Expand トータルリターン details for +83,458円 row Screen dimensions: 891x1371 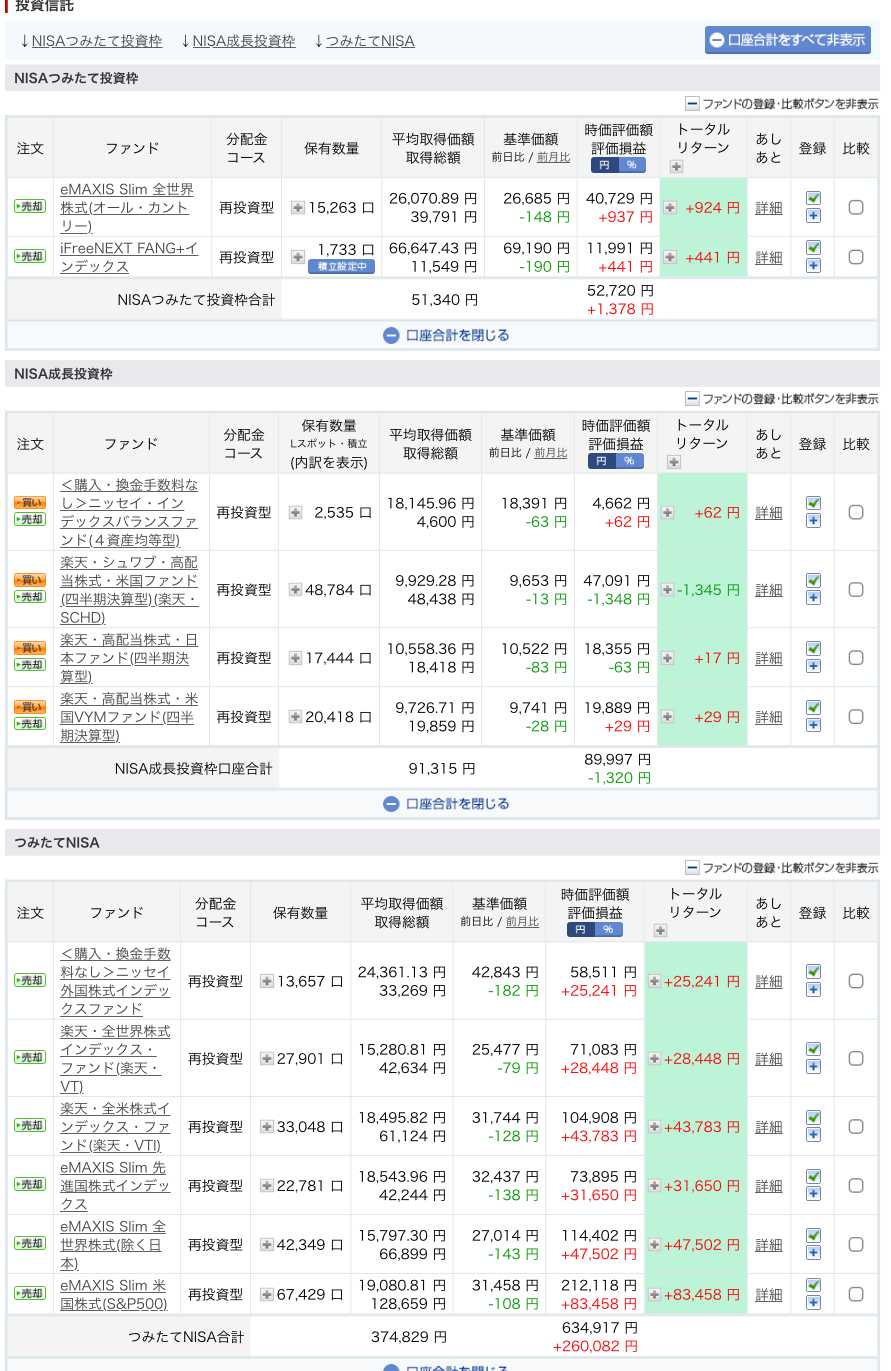(654, 1294)
